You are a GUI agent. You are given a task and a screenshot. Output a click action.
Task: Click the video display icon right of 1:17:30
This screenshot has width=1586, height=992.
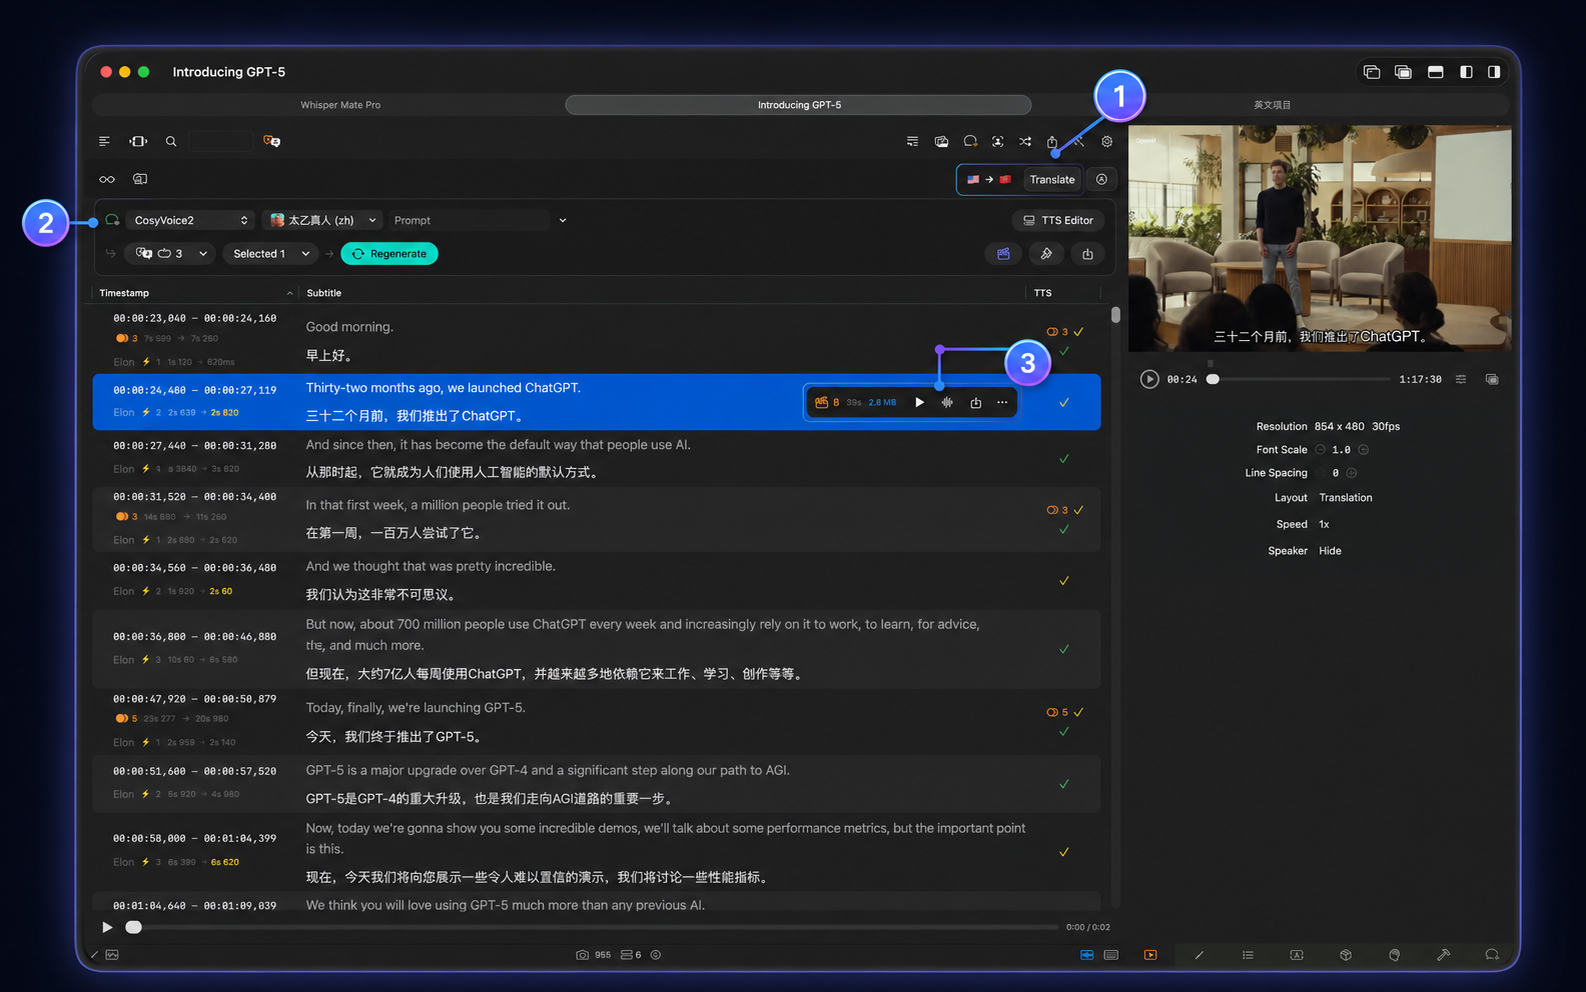tap(1492, 379)
